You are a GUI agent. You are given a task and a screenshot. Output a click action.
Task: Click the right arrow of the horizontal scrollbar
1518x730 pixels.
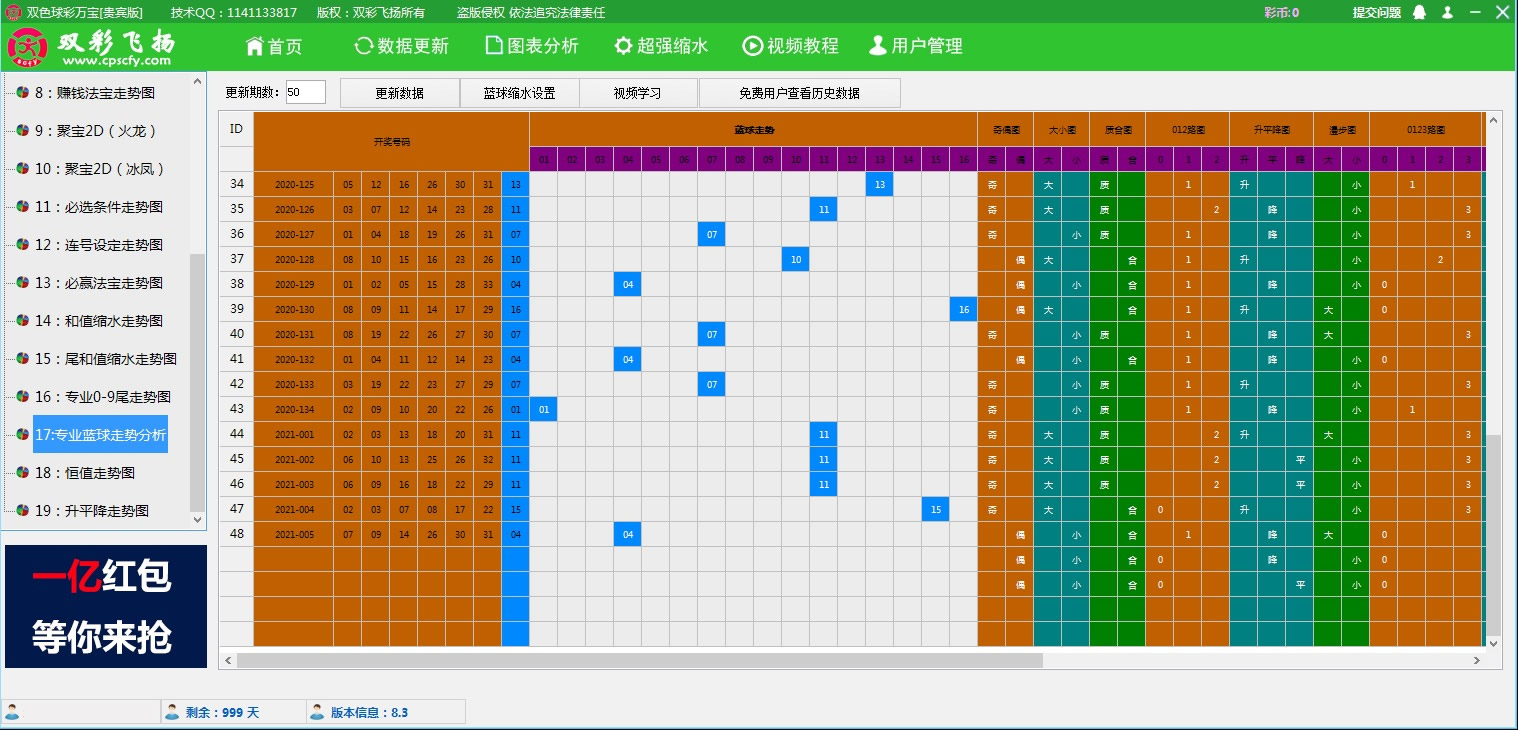click(1475, 660)
